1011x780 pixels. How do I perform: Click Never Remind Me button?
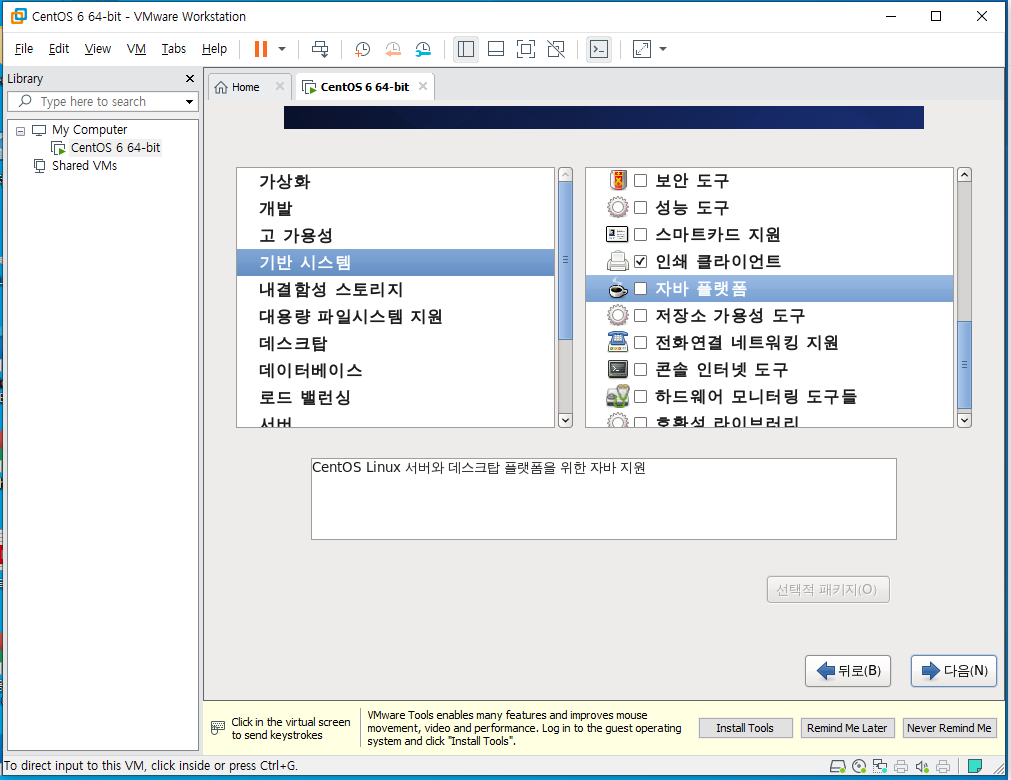pyautogui.click(x=949, y=728)
